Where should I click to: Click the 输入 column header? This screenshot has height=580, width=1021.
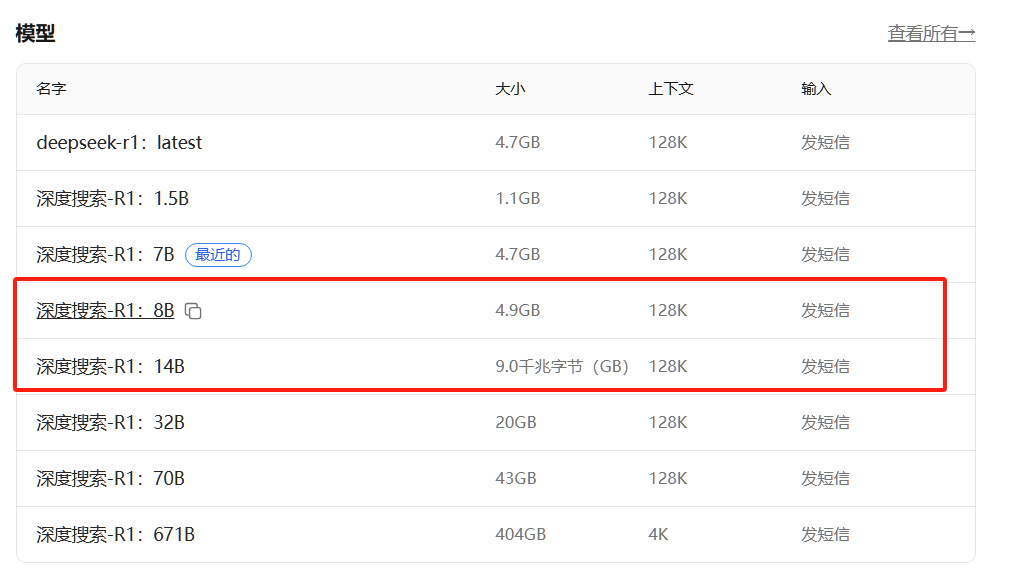pyautogui.click(x=816, y=89)
